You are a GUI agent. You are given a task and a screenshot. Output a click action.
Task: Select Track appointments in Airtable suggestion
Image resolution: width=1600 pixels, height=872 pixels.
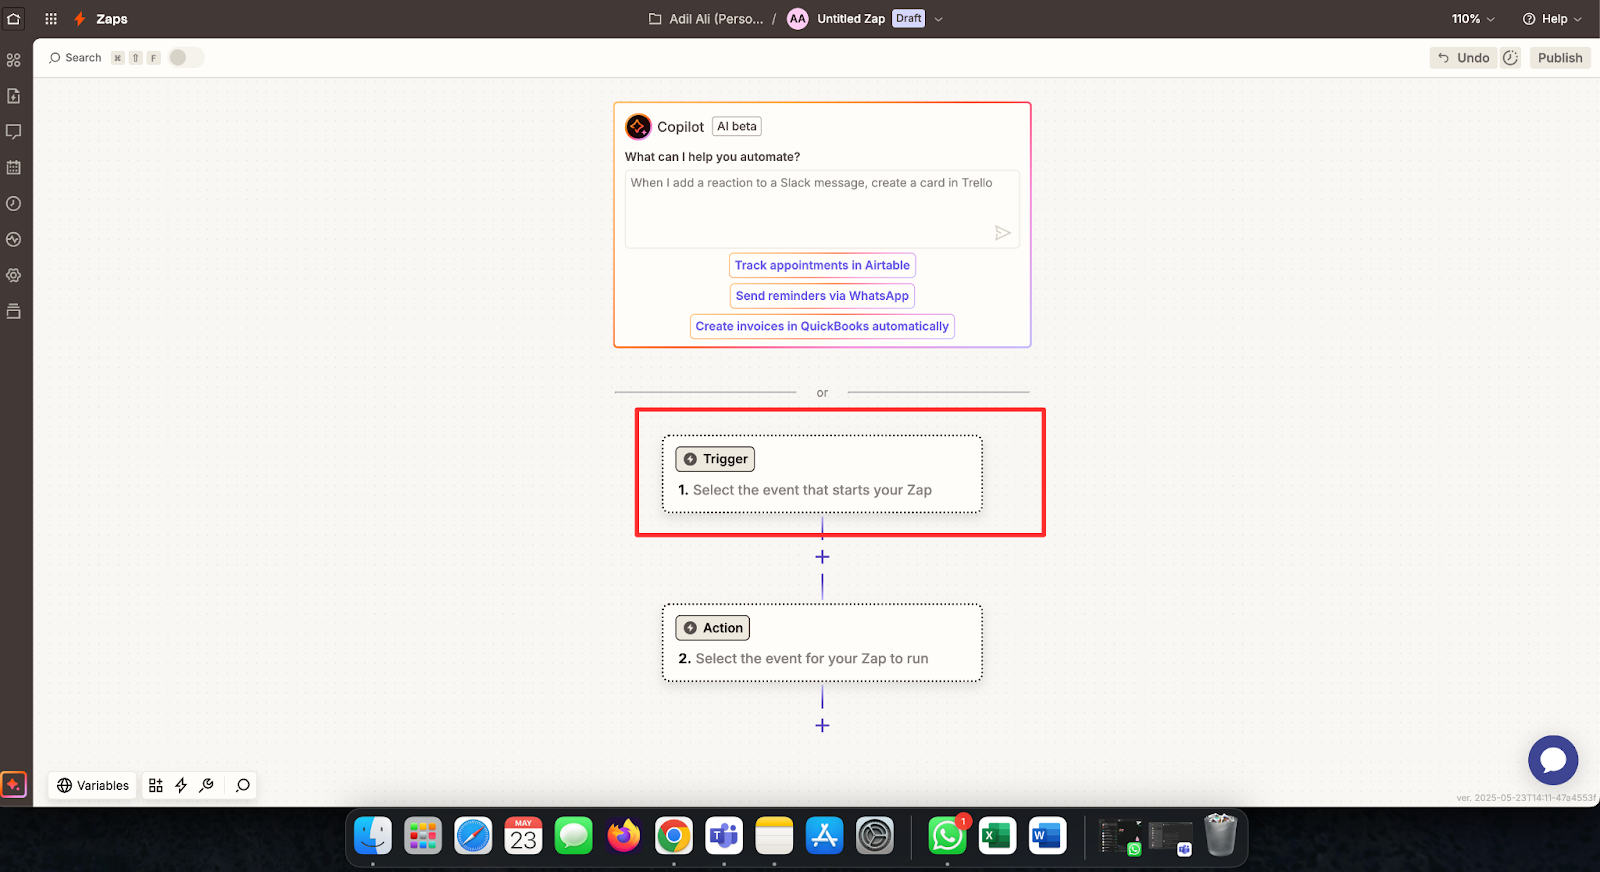tap(822, 265)
